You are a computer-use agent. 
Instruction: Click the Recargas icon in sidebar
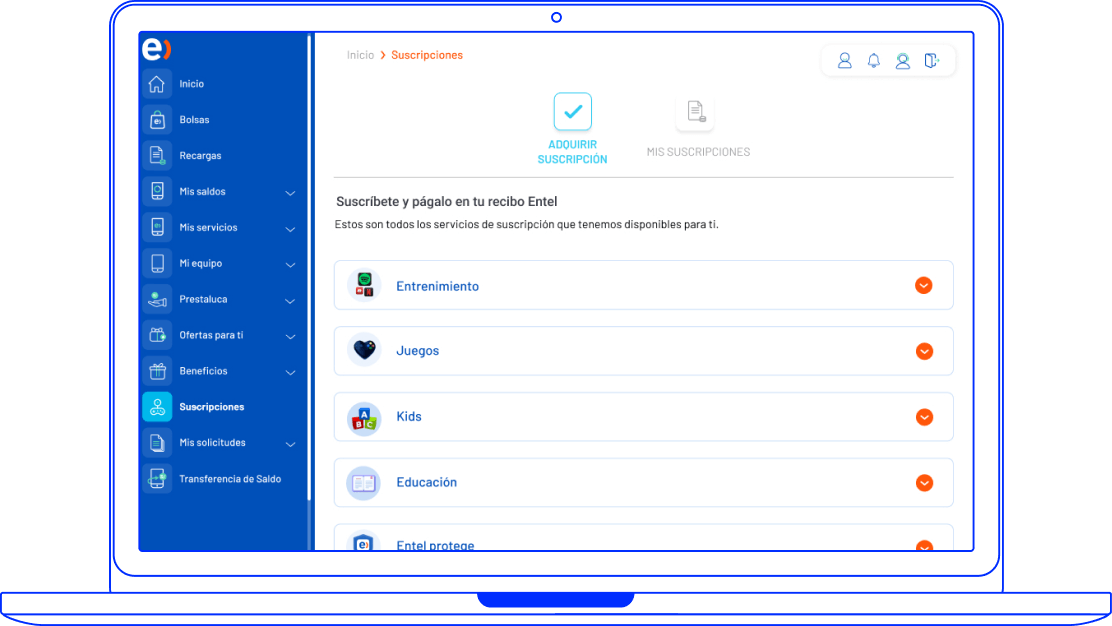pos(157,156)
